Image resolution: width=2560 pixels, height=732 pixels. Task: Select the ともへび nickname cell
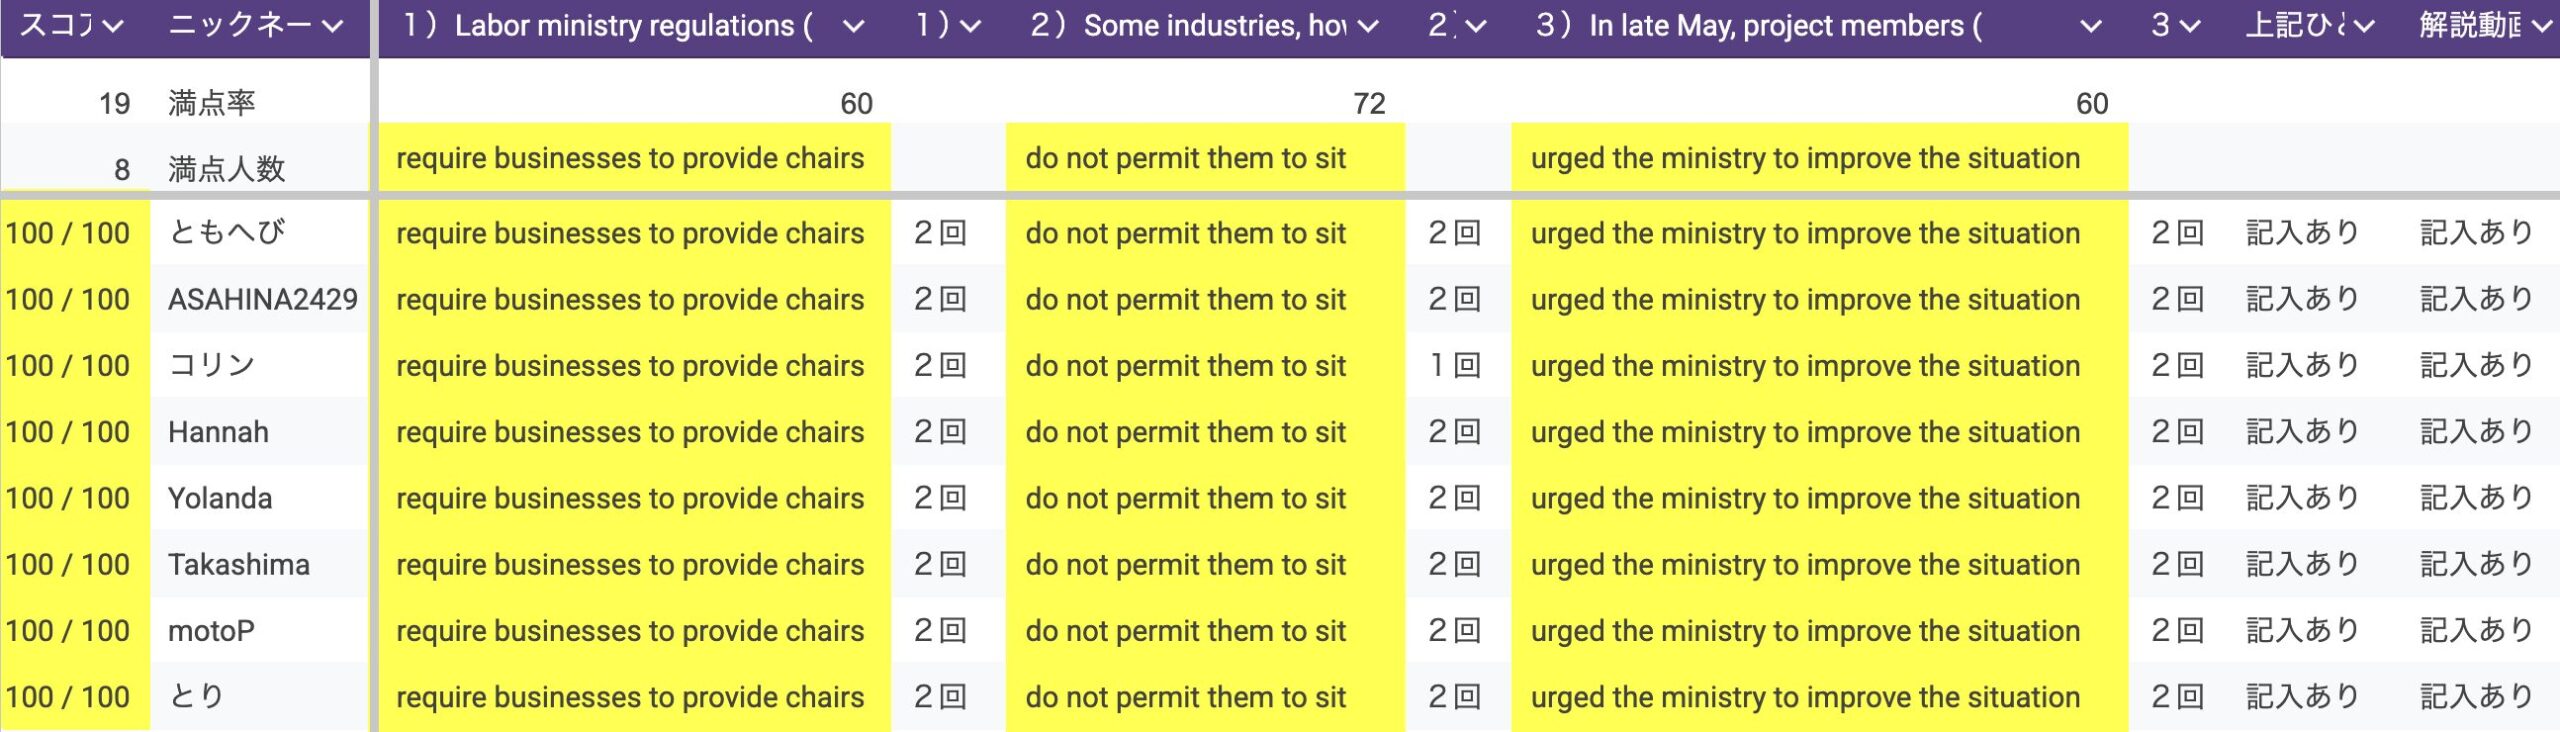coord(227,233)
